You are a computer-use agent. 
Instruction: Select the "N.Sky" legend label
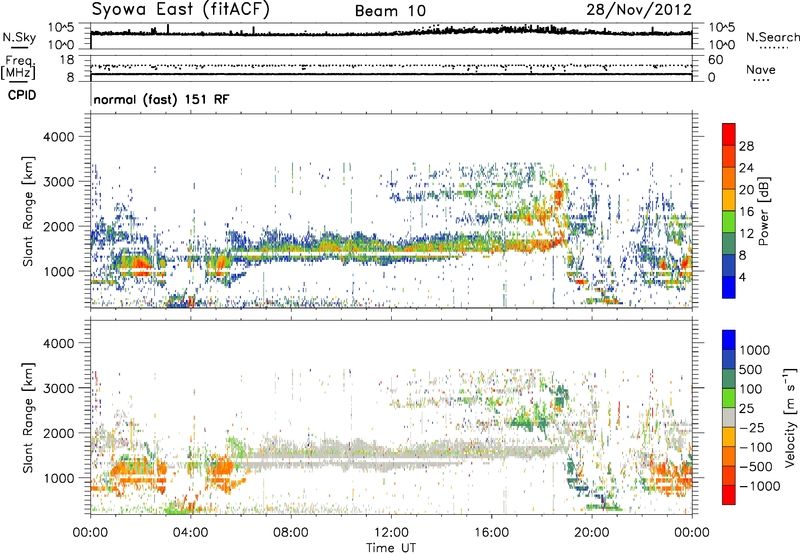[x=19, y=37]
